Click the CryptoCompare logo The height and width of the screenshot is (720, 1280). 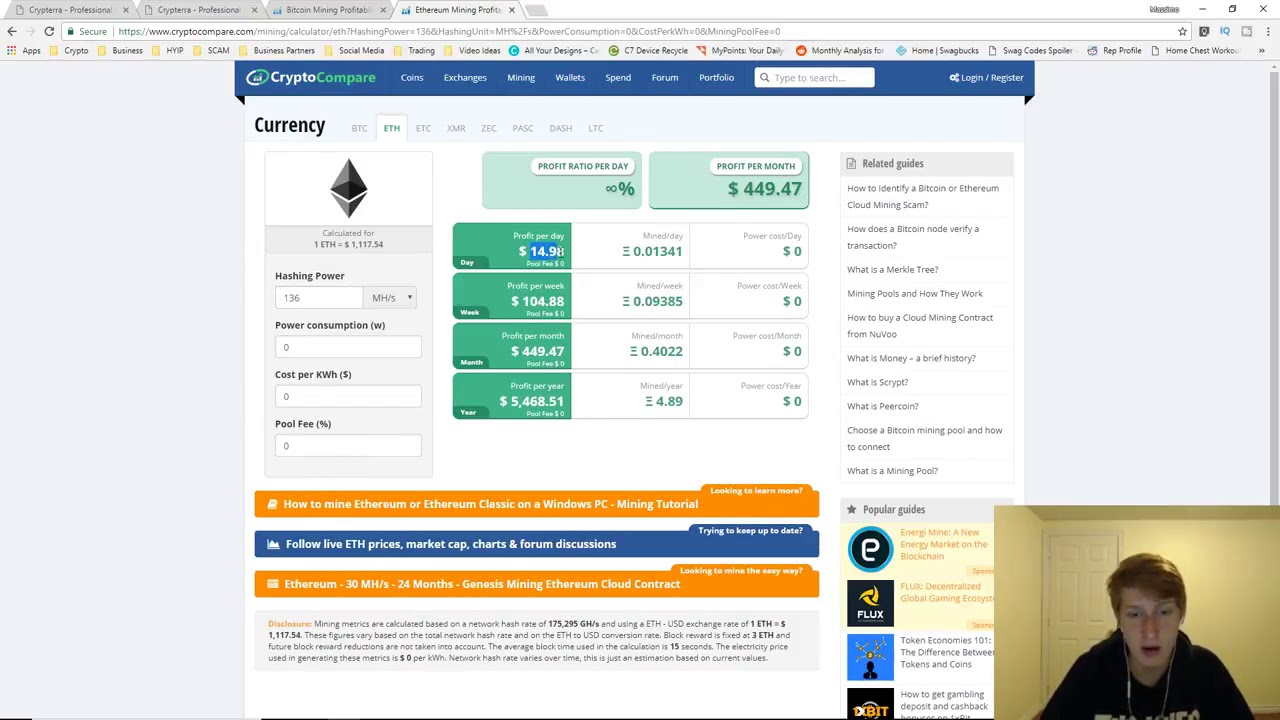coord(311,78)
